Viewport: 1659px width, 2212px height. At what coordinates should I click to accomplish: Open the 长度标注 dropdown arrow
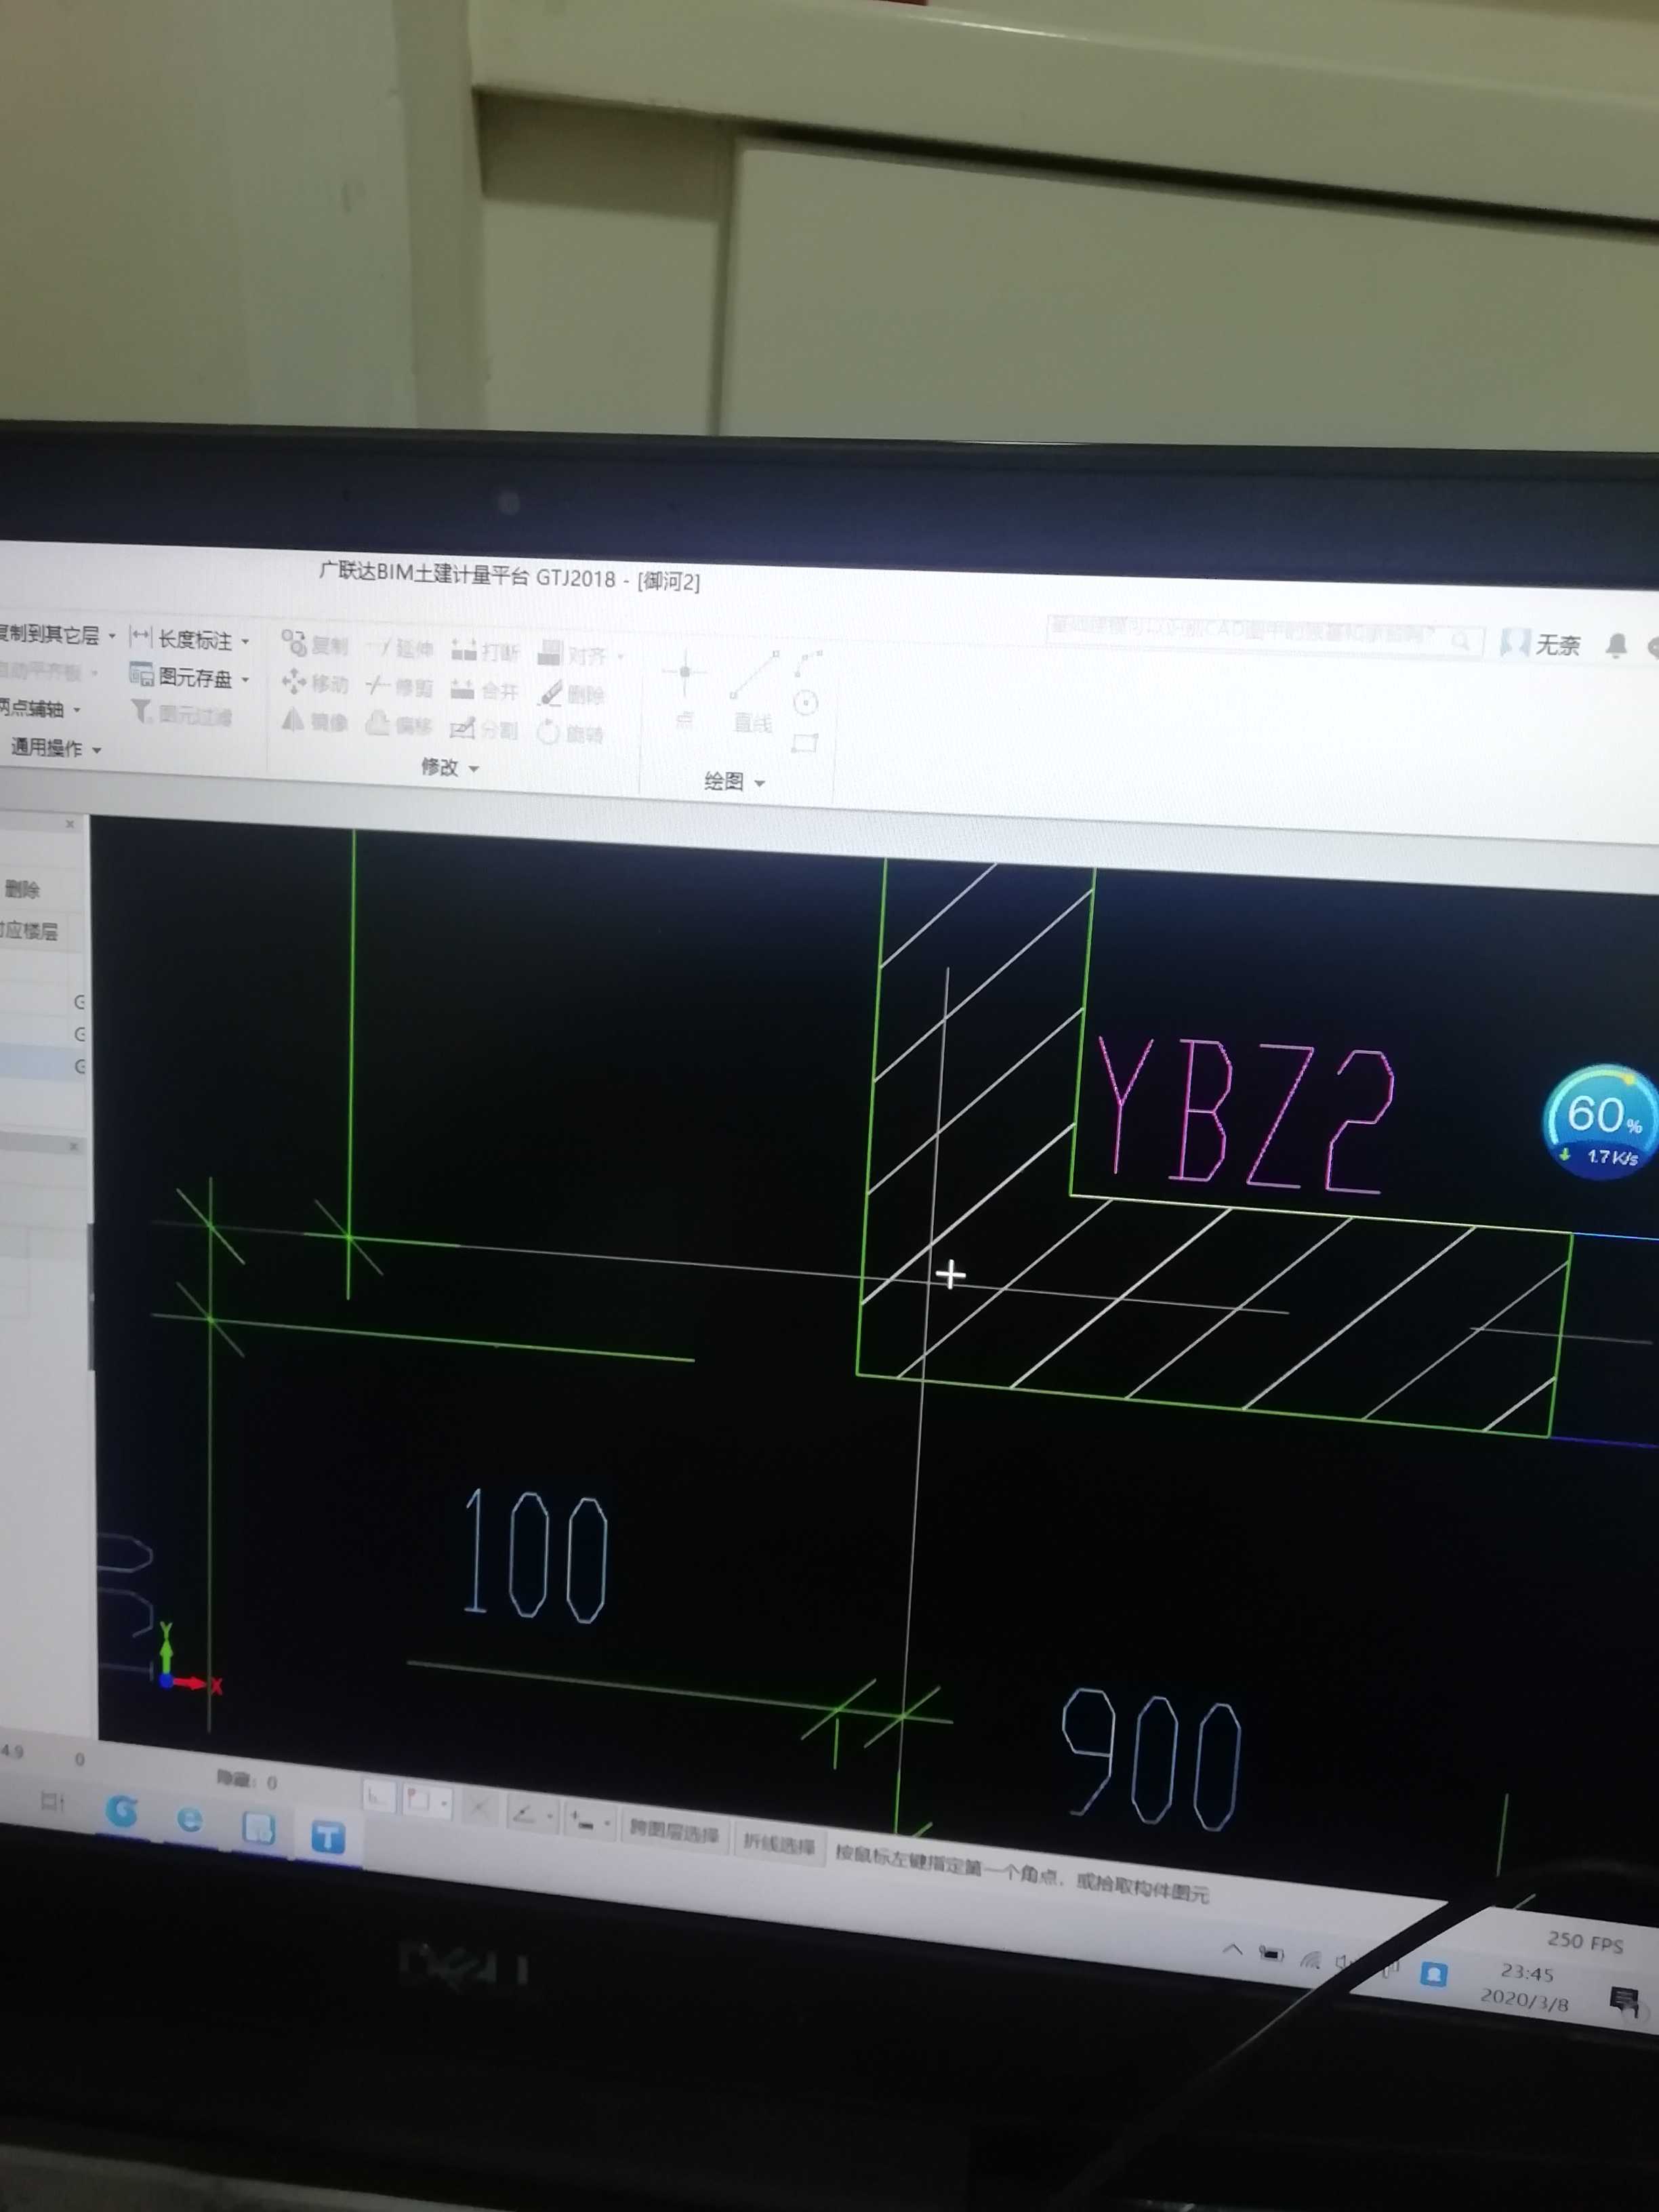click(246, 641)
